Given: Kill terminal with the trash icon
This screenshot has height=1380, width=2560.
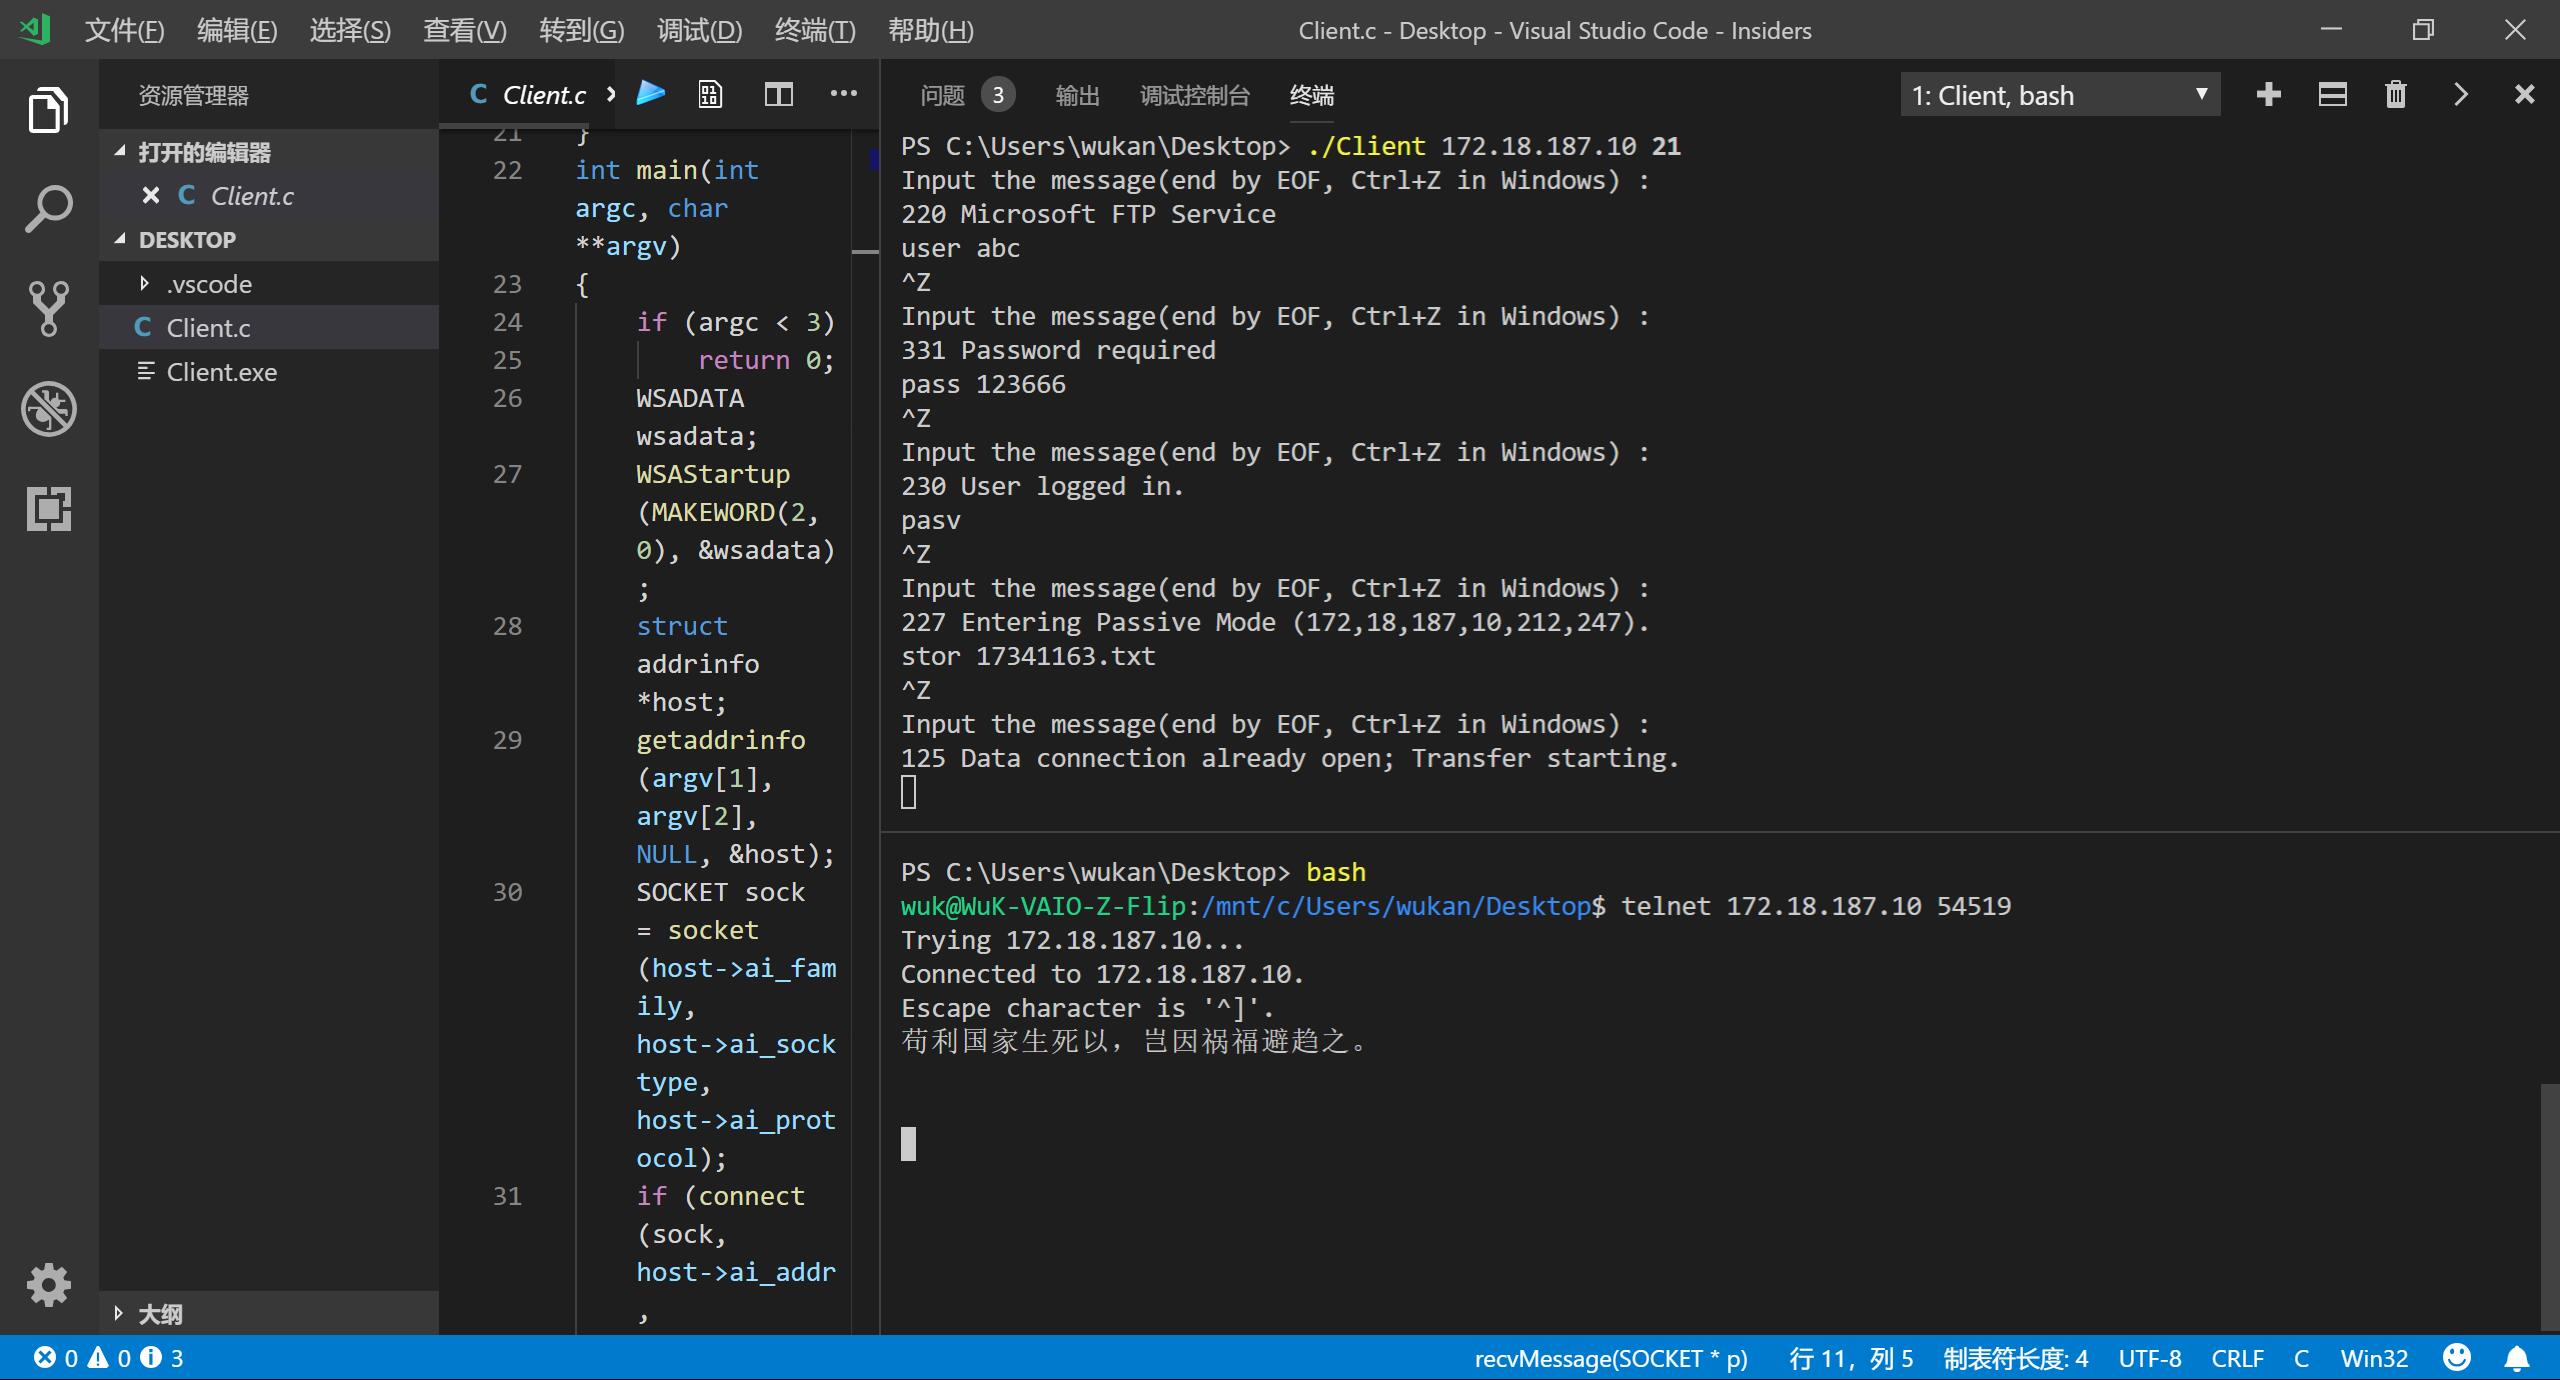Looking at the screenshot, I should [2395, 95].
